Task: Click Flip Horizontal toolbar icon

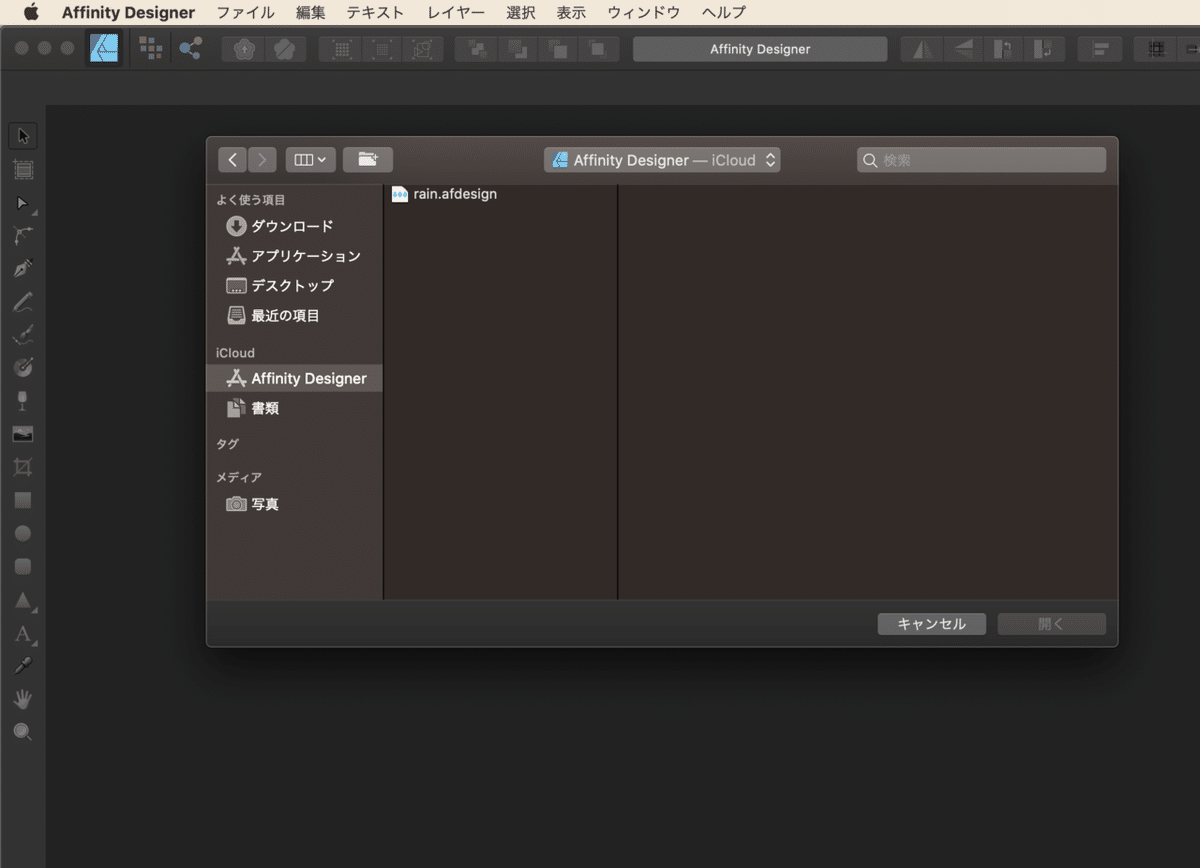Action: click(x=922, y=49)
